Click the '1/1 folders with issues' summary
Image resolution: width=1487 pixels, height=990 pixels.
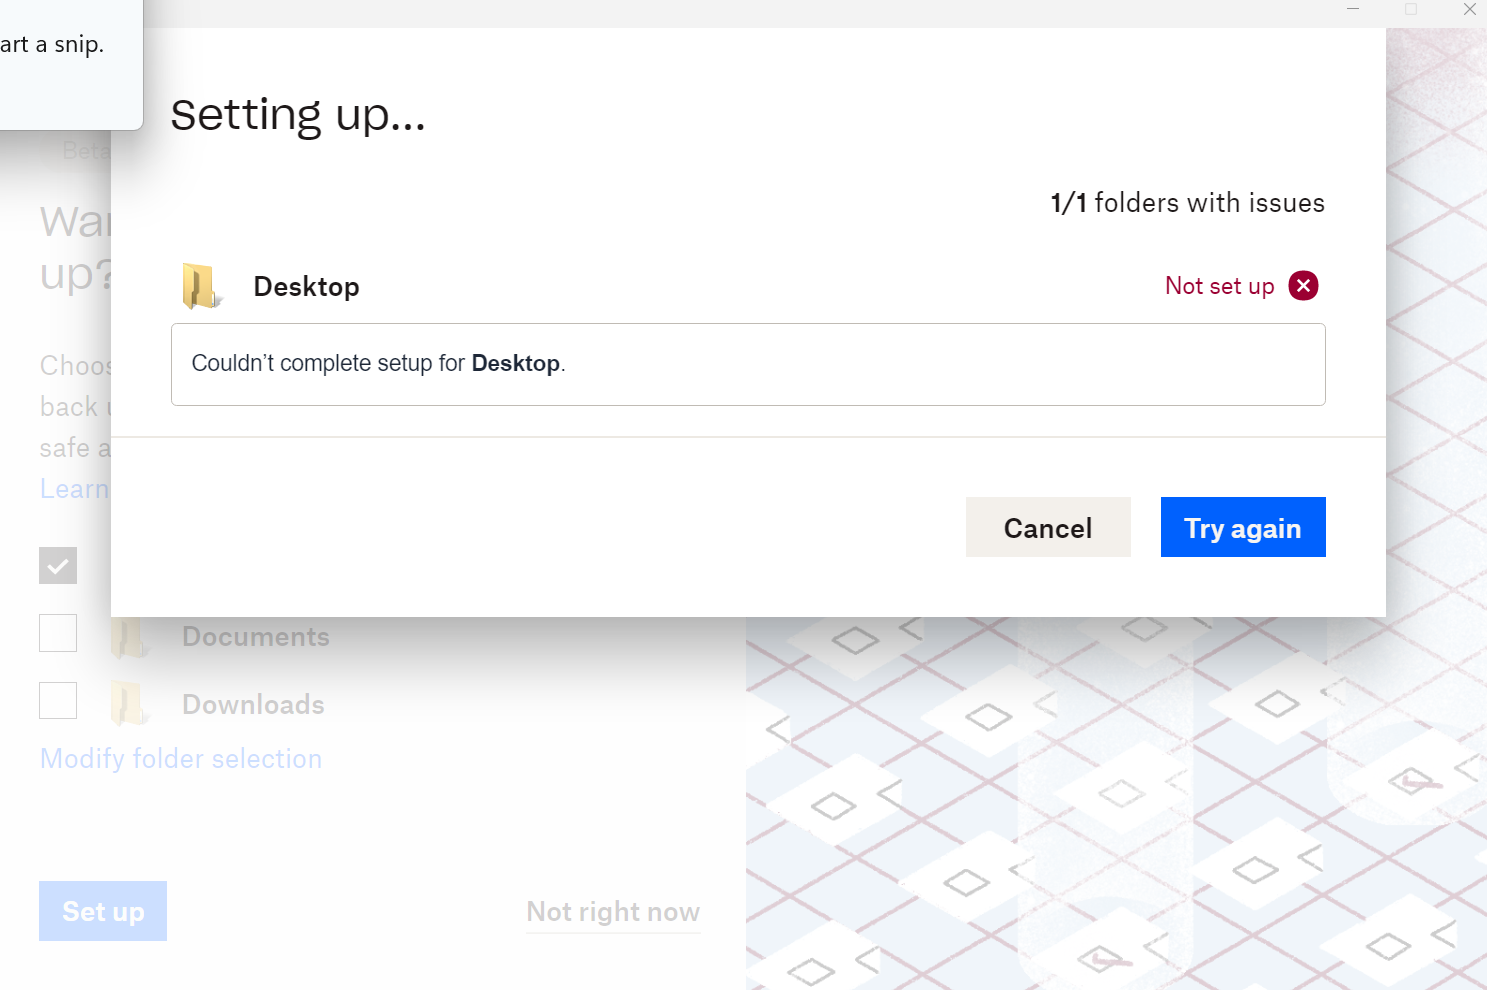pyautogui.click(x=1187, y=202)
